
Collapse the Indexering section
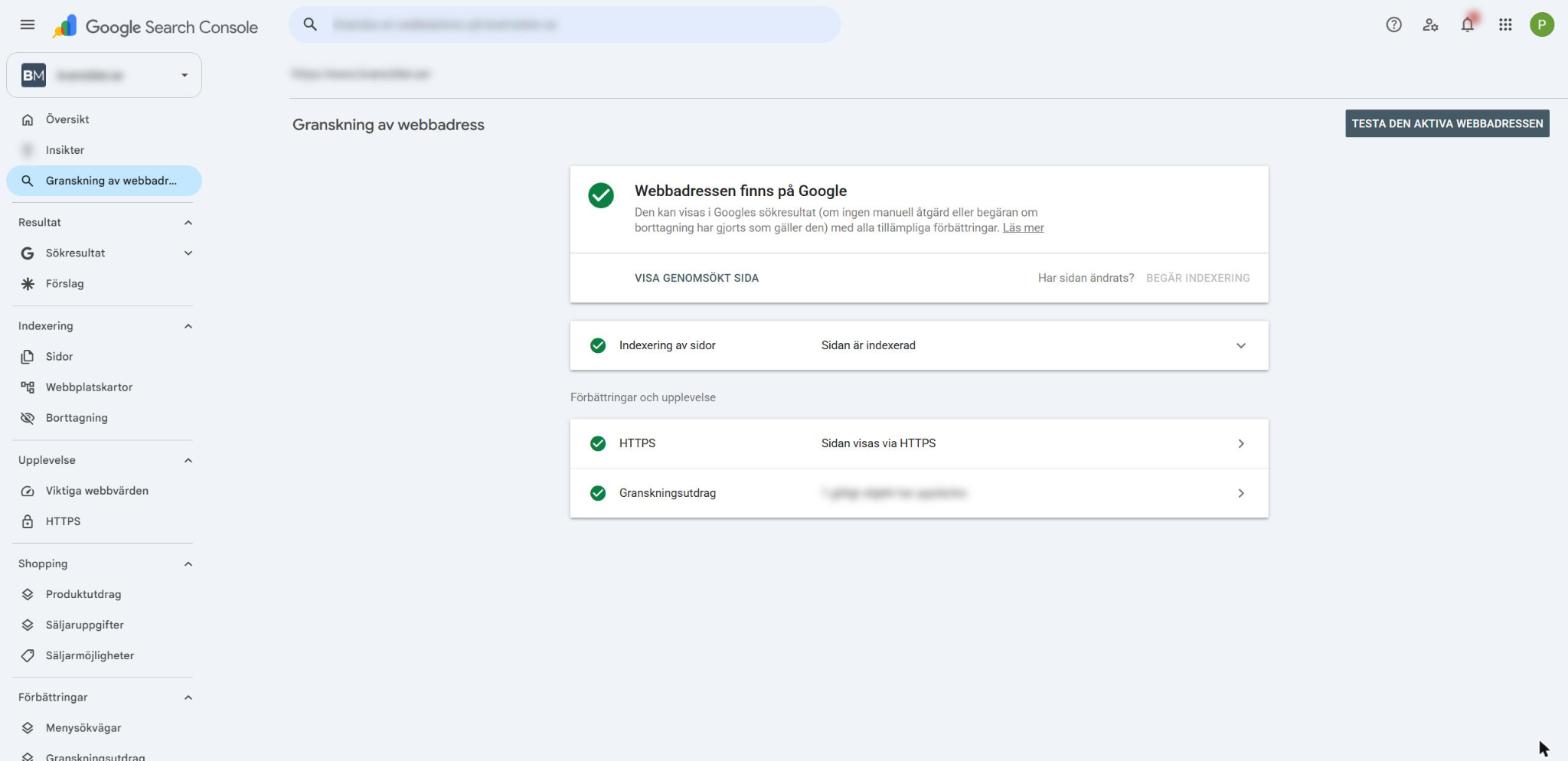[188, 326]
